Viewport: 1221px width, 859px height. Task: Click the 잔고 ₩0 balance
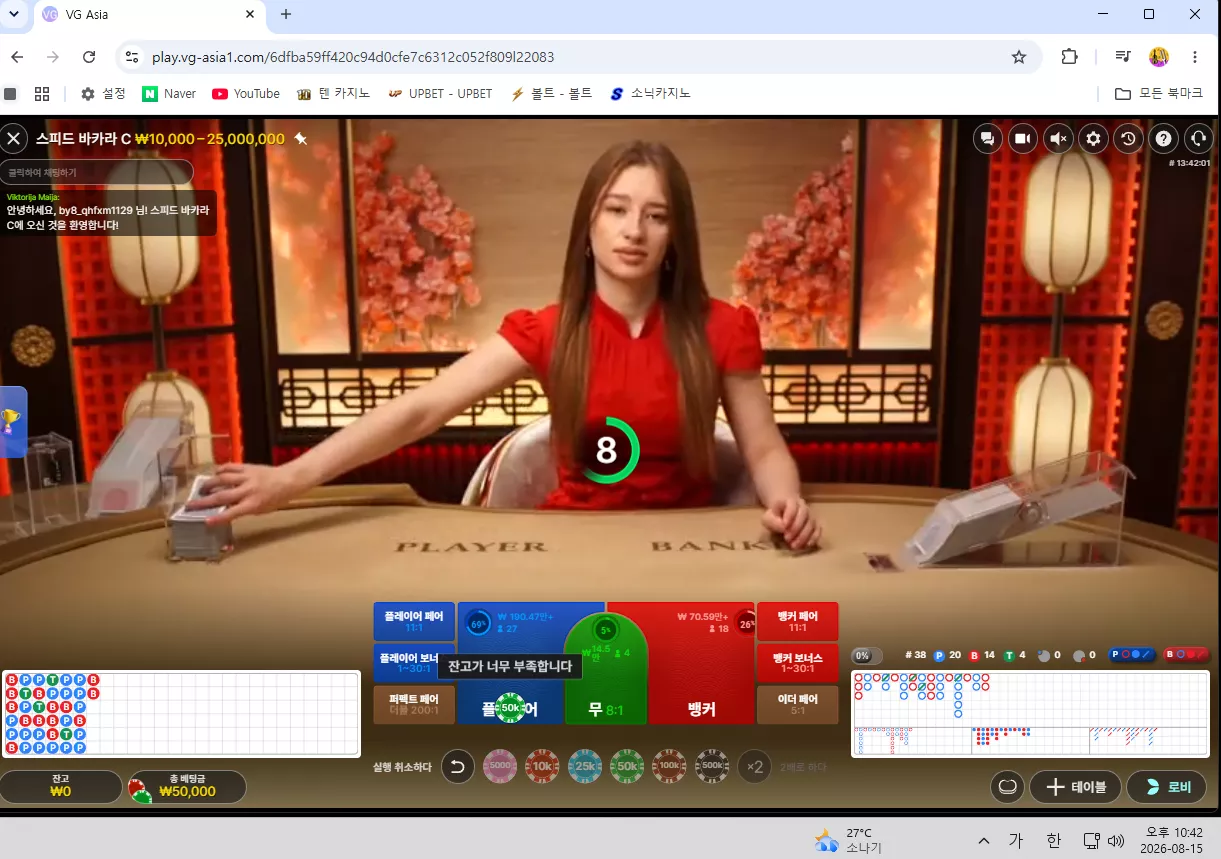(x=61, y=786)
